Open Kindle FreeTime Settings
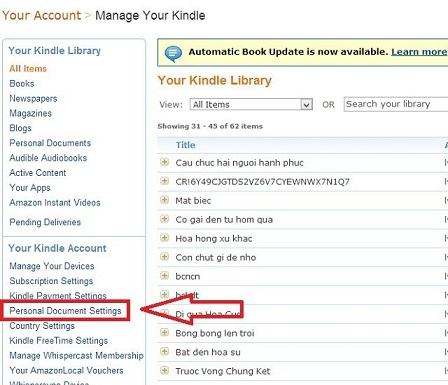This screenshot has height=385, width=448. (59, 341)
